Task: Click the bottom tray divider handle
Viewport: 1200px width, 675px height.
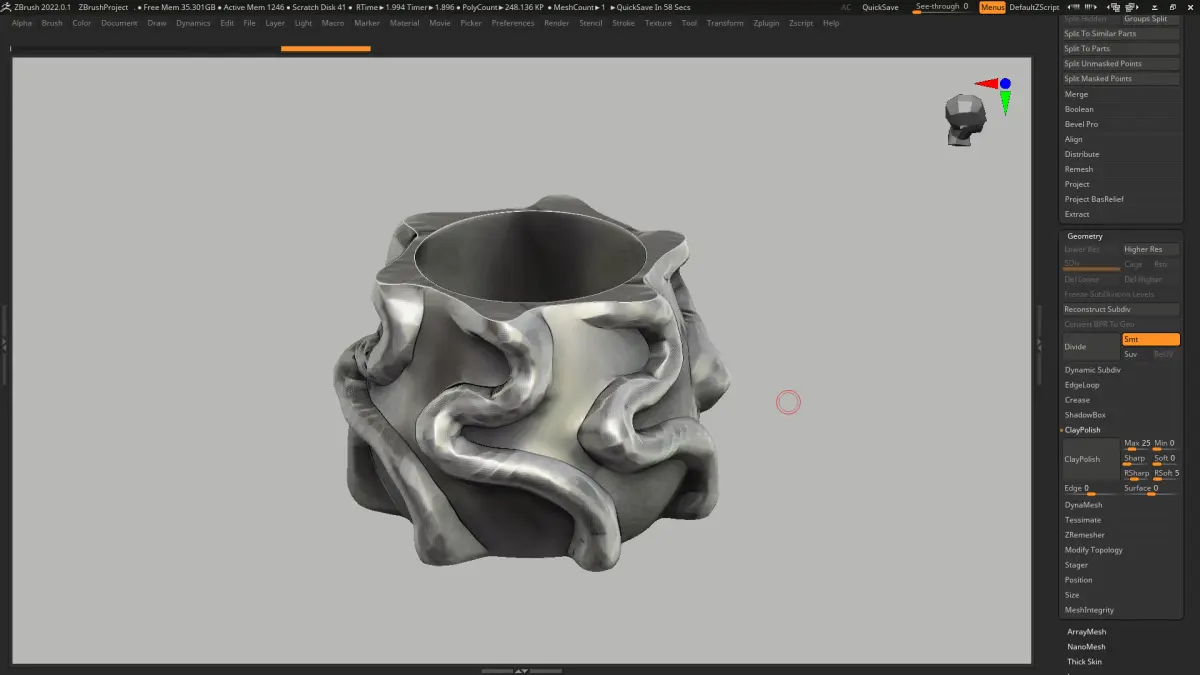Action: coord(520,670)
